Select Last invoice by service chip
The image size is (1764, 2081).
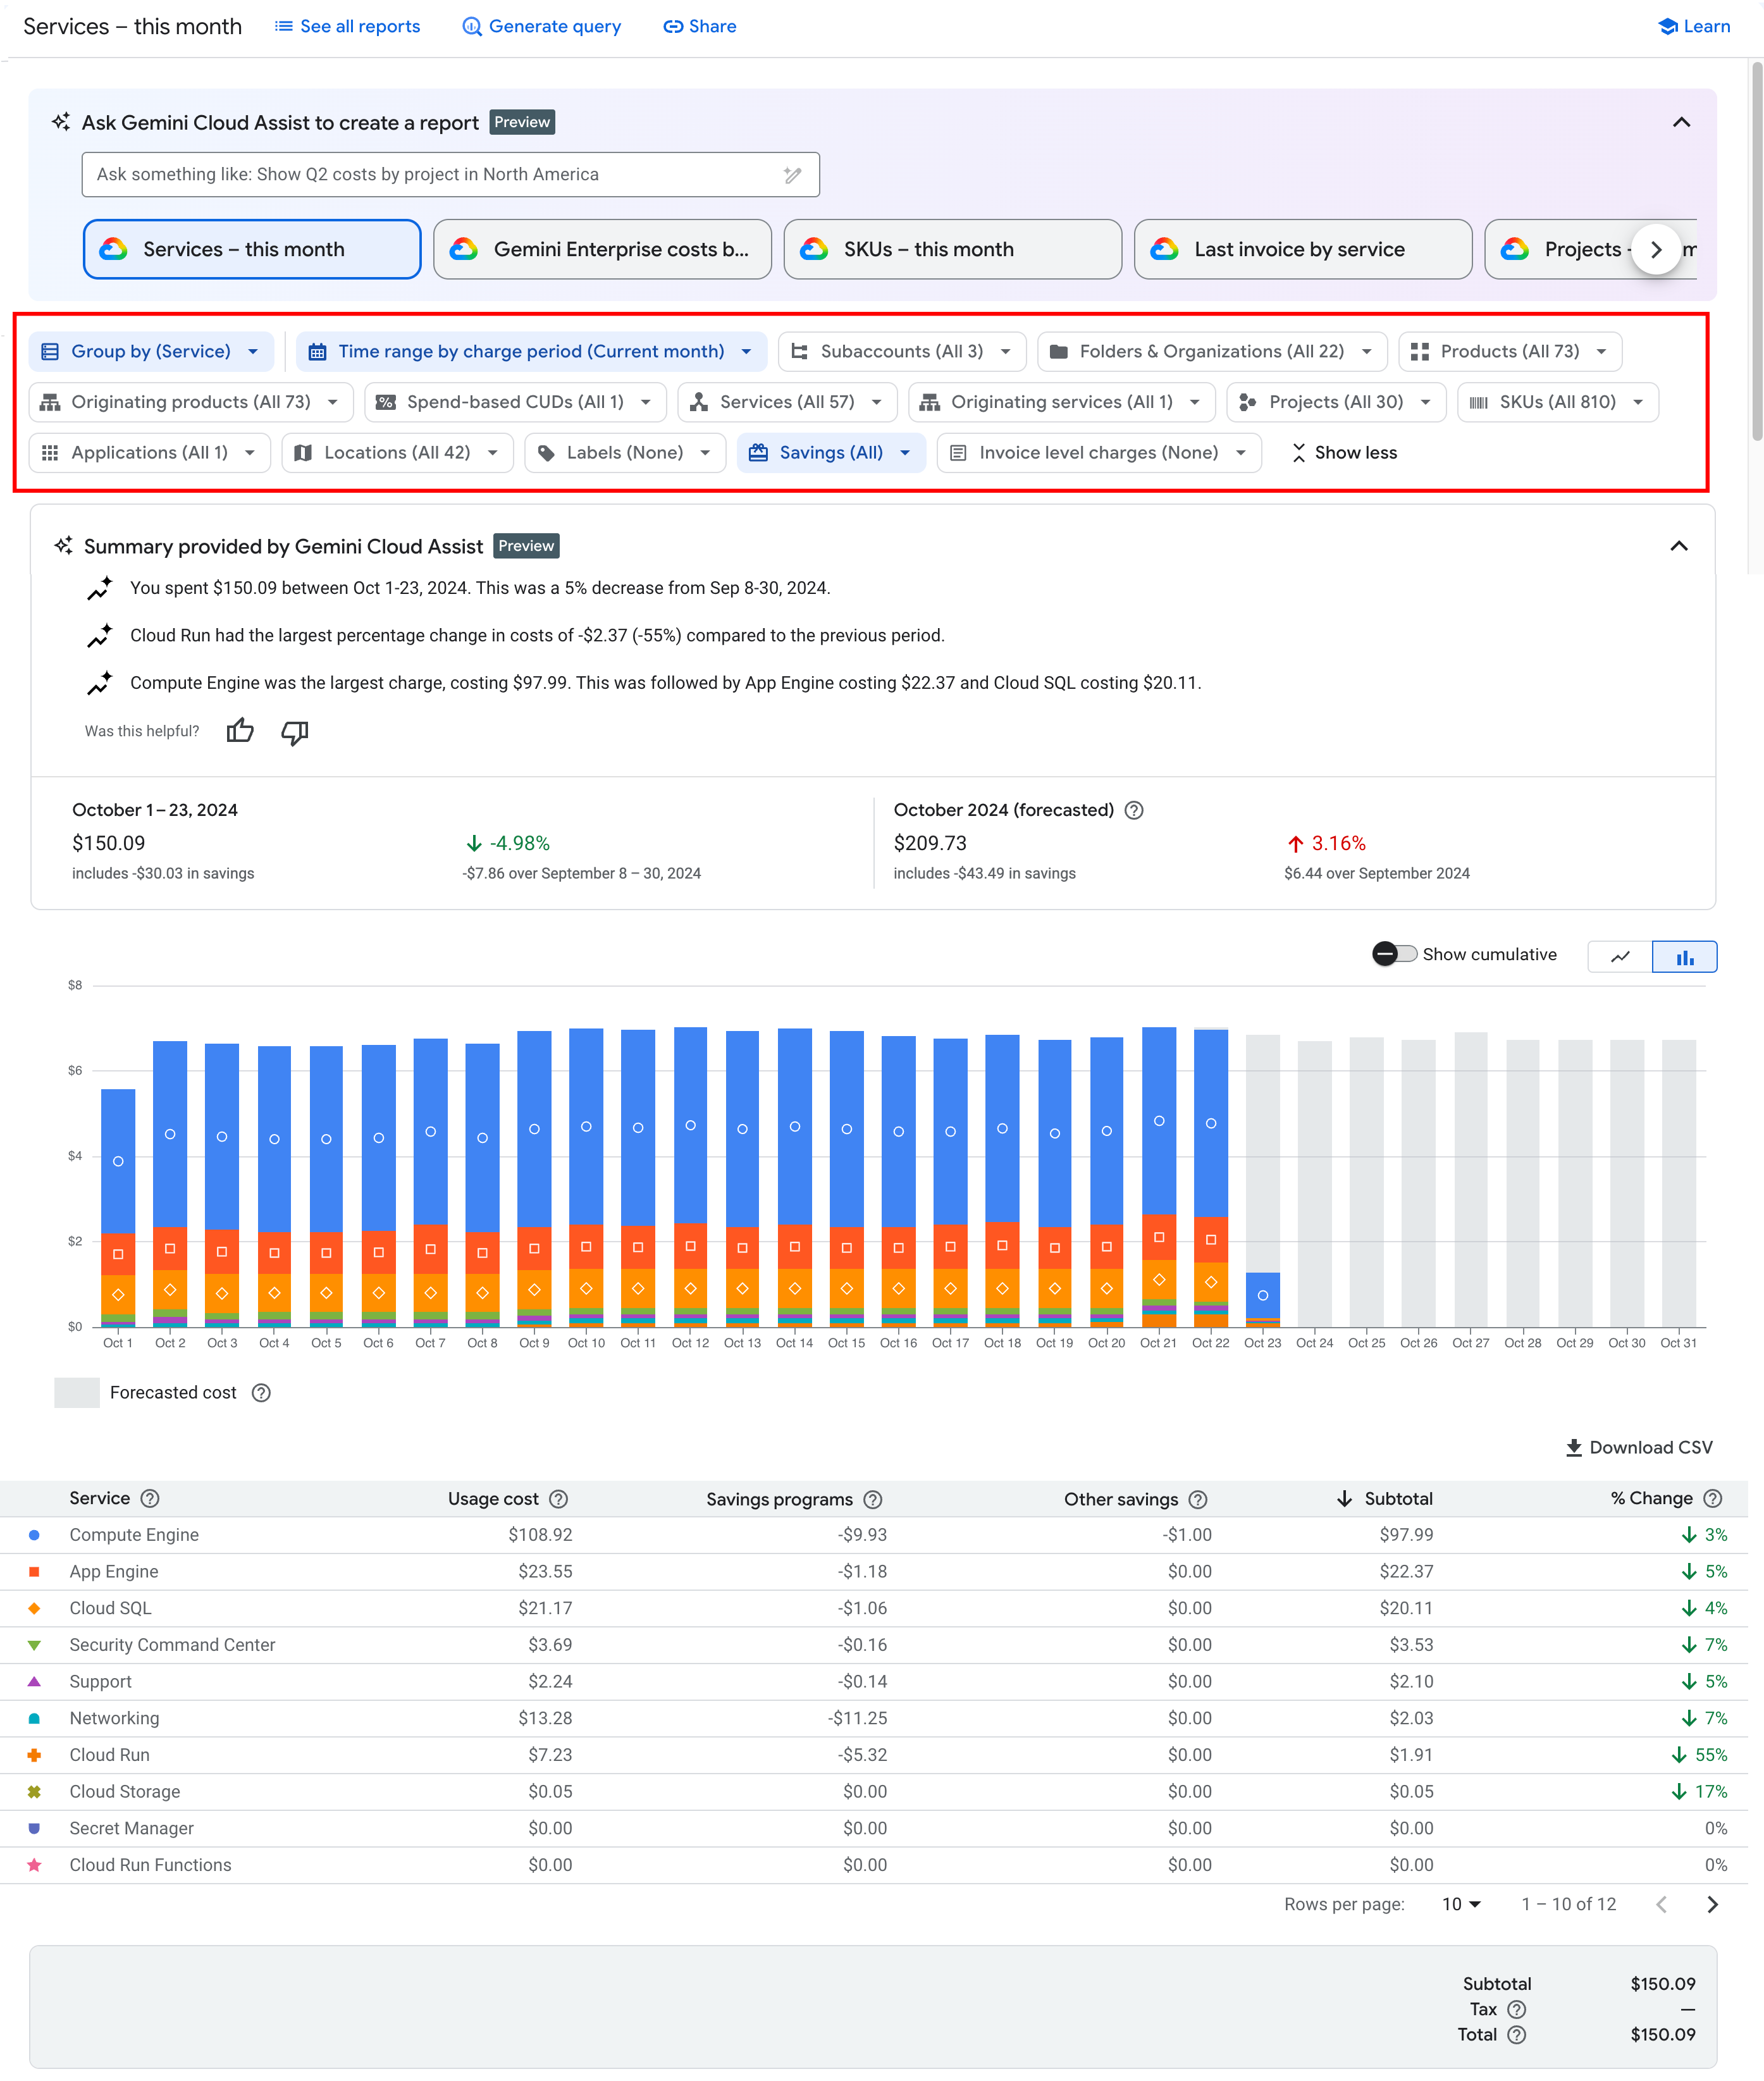pos(1303,249)
